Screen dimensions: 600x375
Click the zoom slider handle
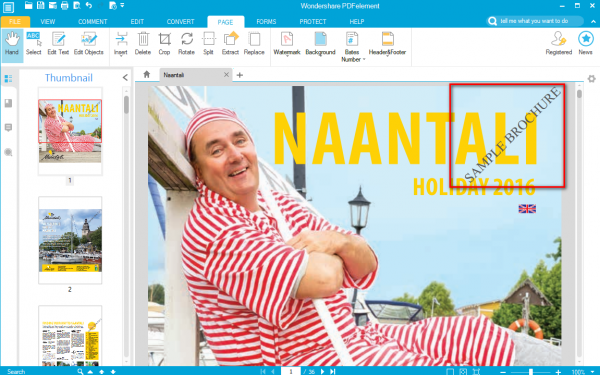pyautogui.click(x=531, y=372)
